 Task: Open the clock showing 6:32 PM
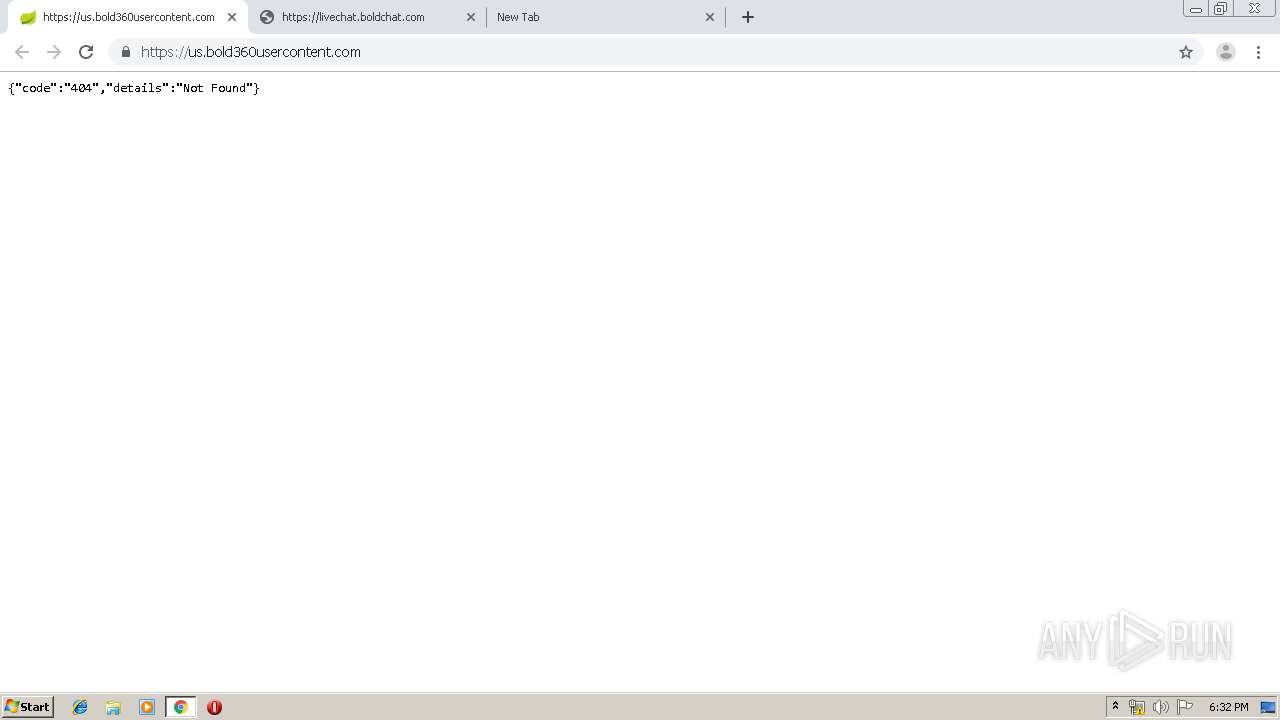coord(1228,707)
